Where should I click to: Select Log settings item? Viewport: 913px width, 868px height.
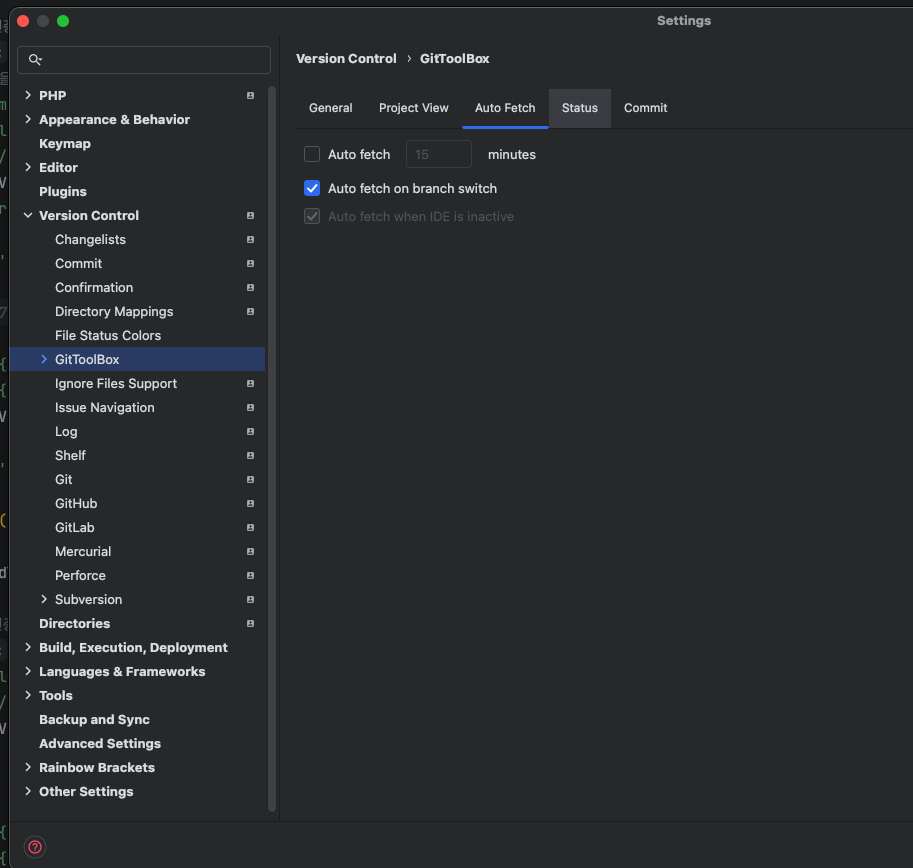[66, 431]
